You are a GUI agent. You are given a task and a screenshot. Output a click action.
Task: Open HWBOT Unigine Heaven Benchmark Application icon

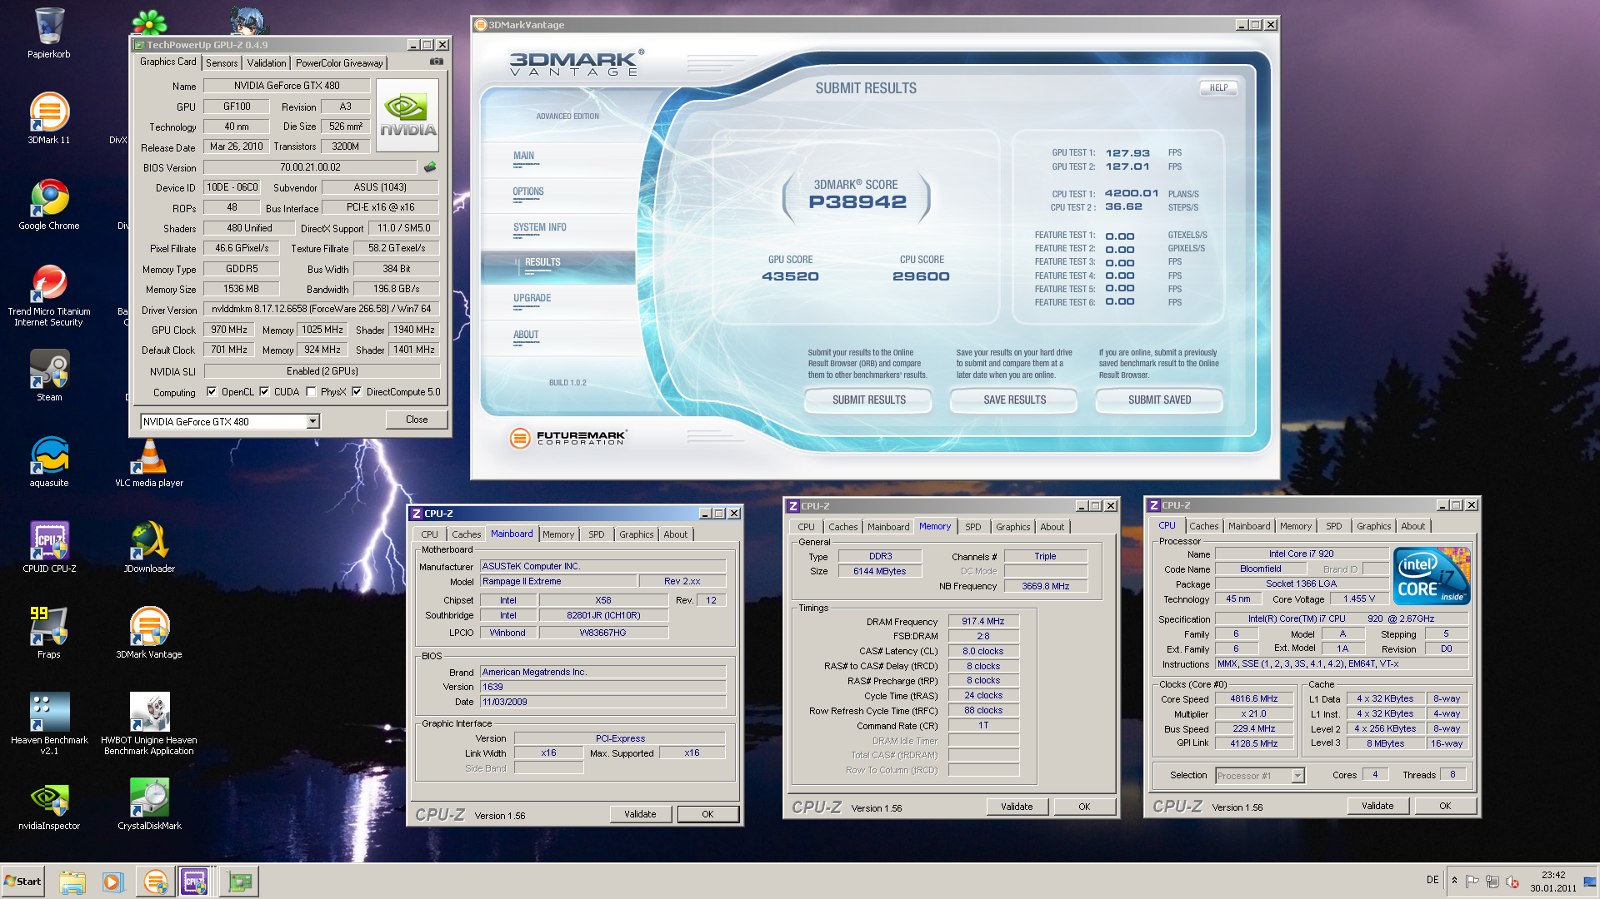coord(149,723)
